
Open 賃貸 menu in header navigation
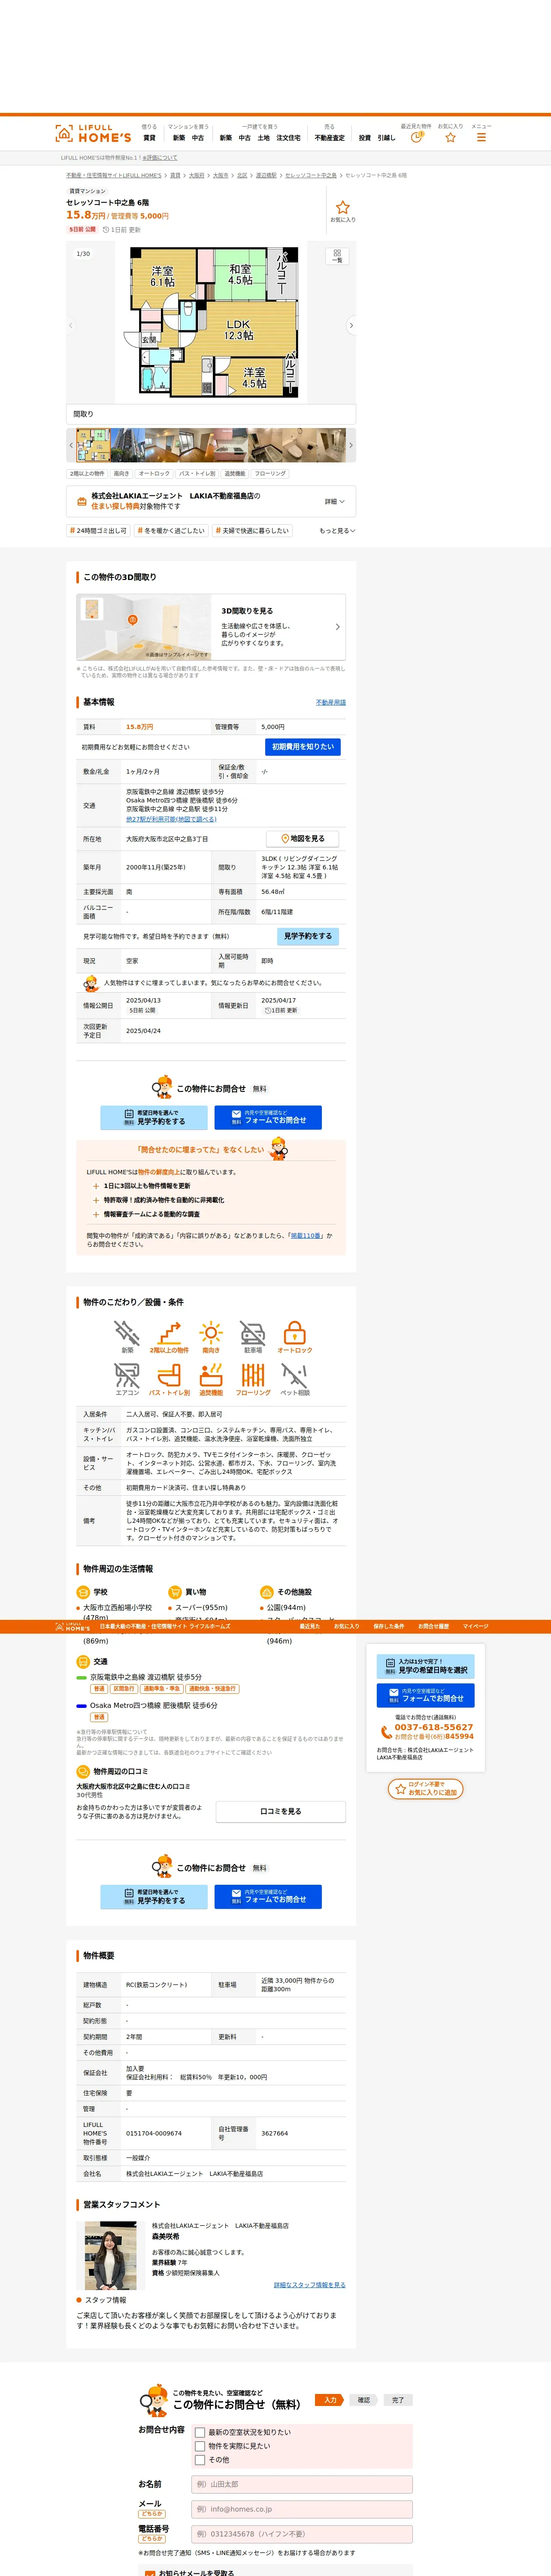[x=149, y=138]
